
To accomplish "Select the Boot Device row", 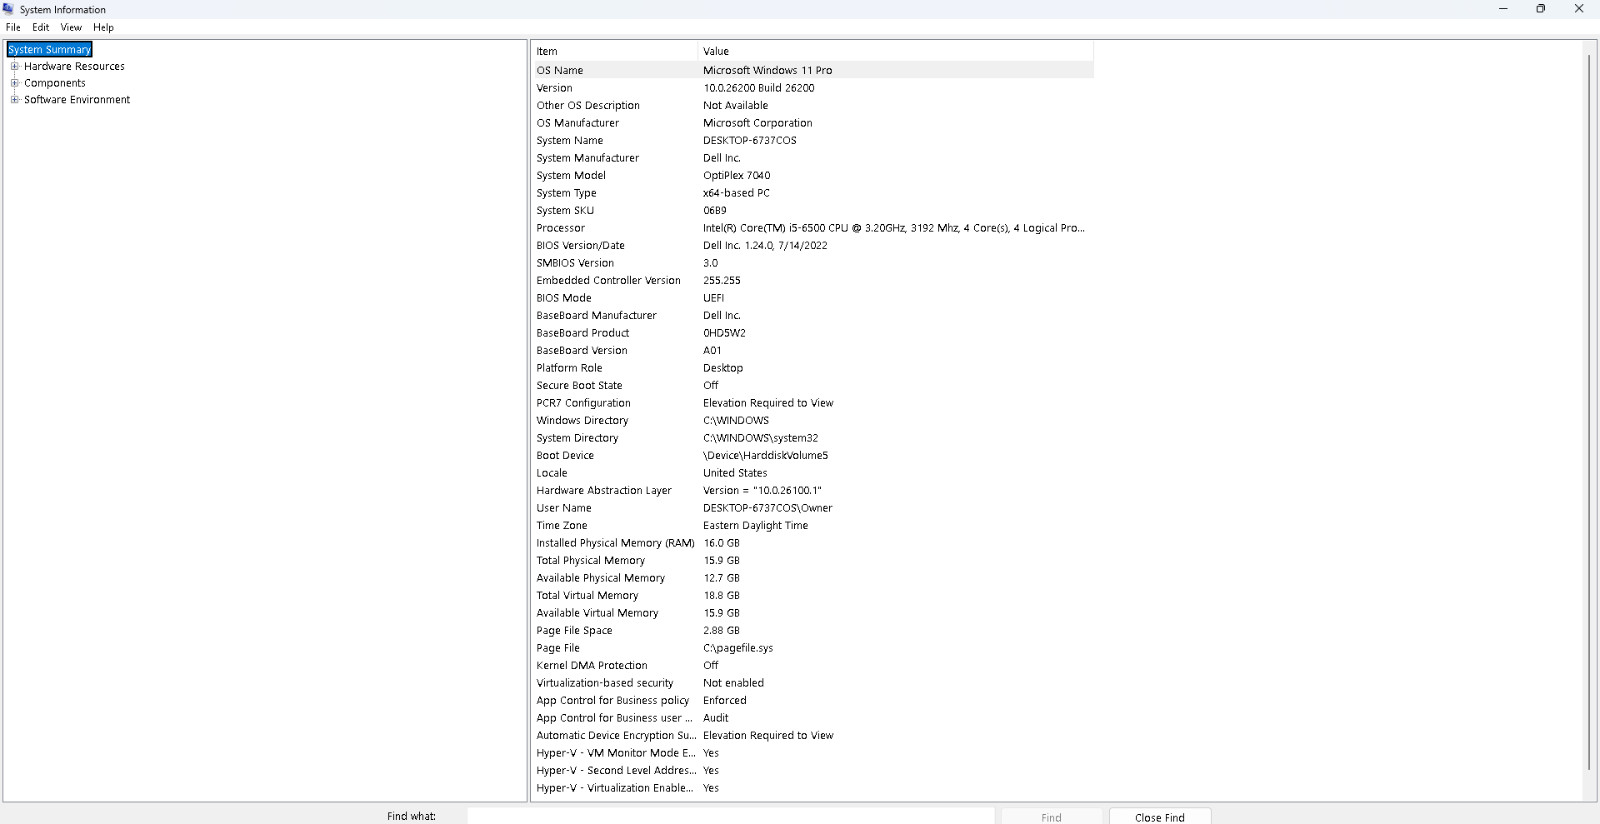I will tap(813, 455).
